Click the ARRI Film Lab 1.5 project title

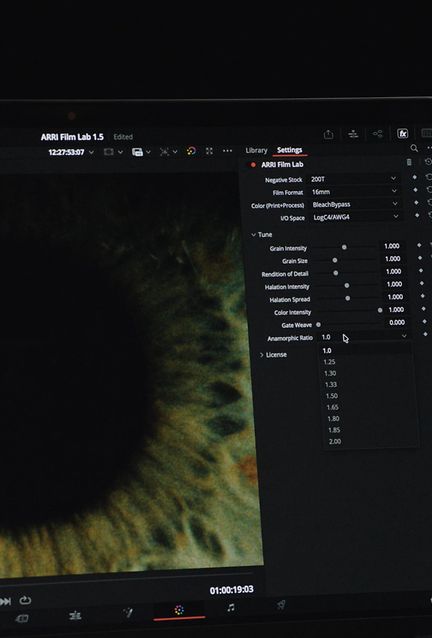(x=72, y=137)
